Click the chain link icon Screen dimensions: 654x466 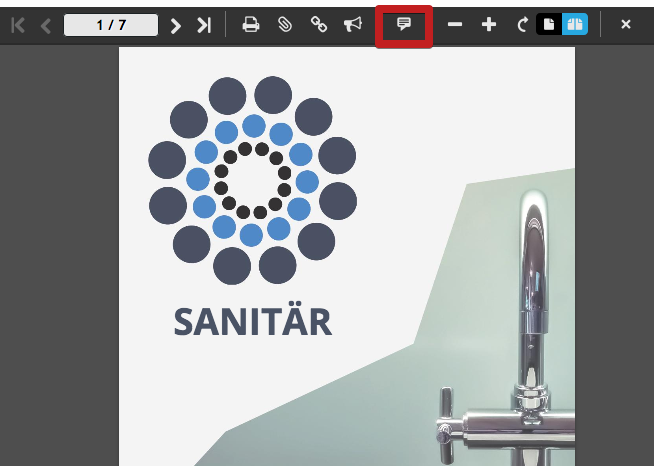[319, 25]
